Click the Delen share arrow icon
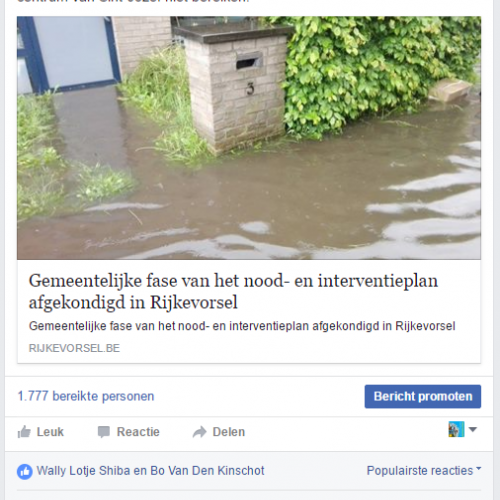500x500 pixels. [x=200, y=432]
